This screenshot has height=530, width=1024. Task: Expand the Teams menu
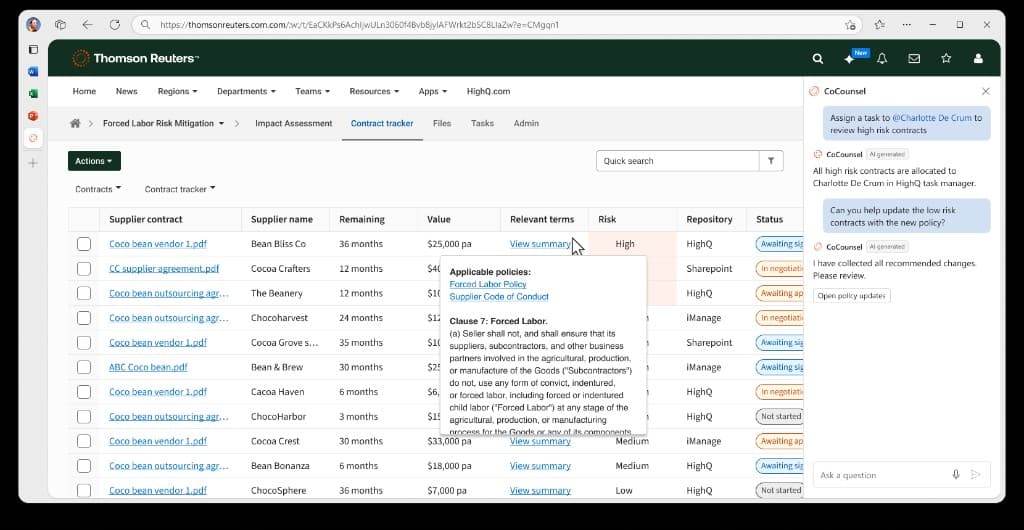[312, 91]
